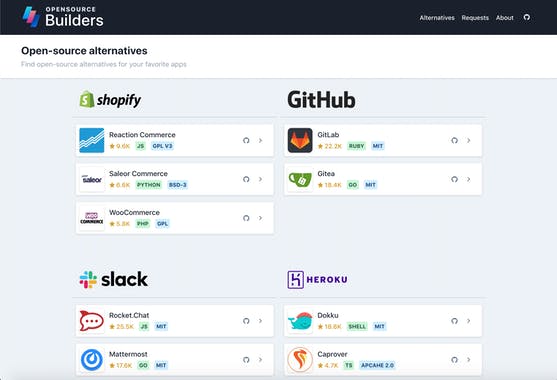Click the Caprover logo

[300, 359]
